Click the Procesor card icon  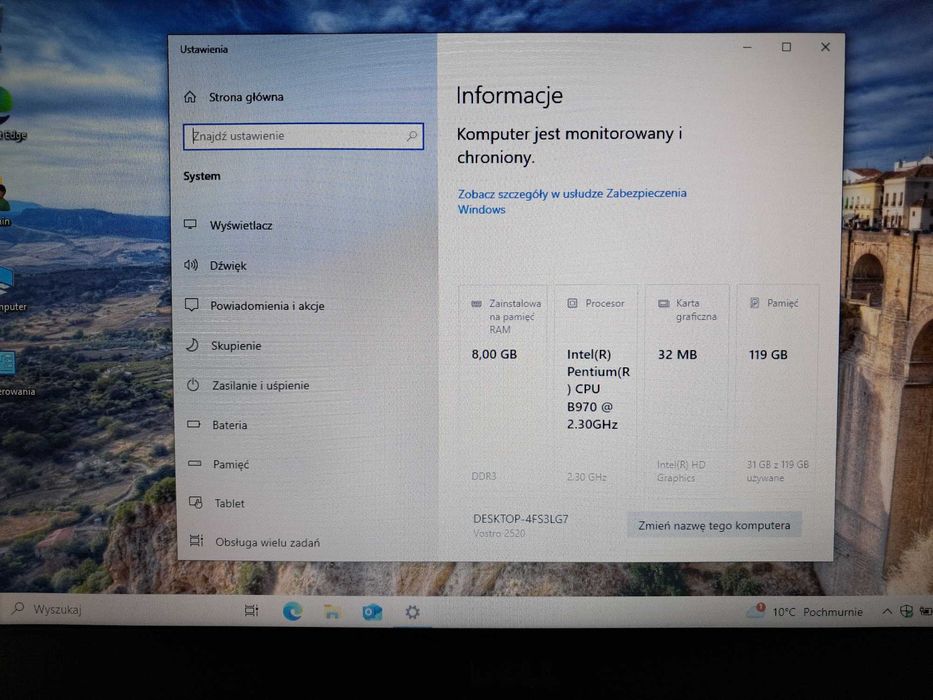point(572,304)
